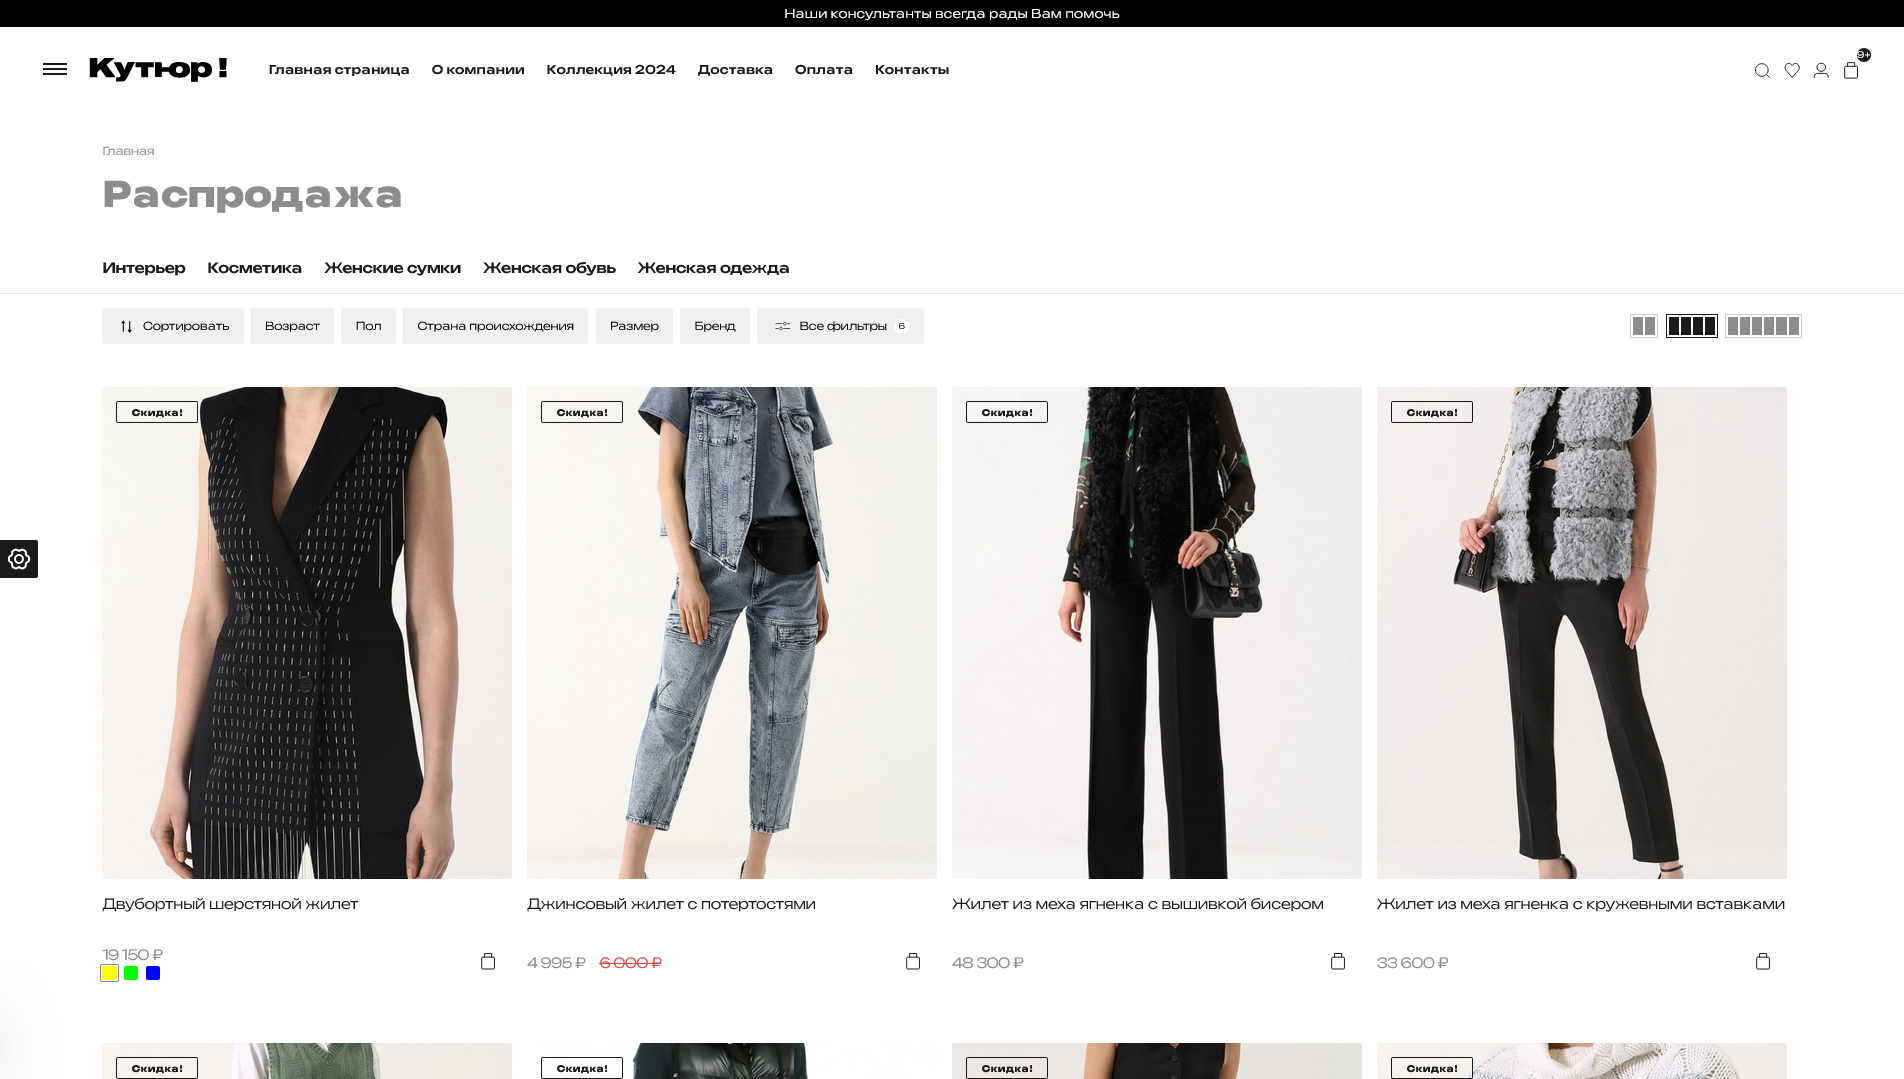Viewport: 1904px width, 1079px height.
Task: Open Жилет из меха ягненка с вышивкой бисером
Action: coord(1137,904)
